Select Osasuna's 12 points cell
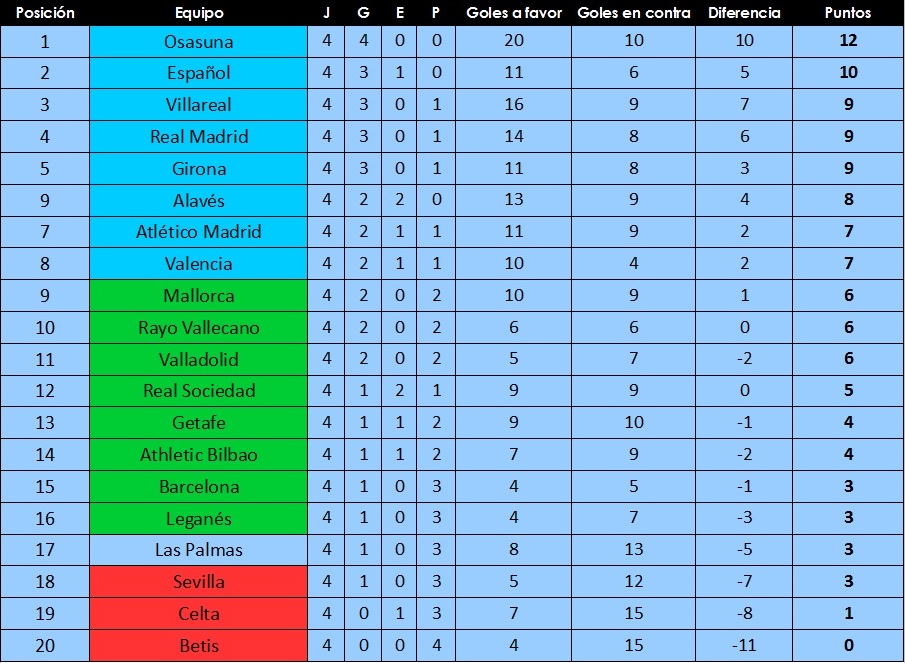This screenshot has height=663, width=905. pyautogui.click(x=848, y=40)
